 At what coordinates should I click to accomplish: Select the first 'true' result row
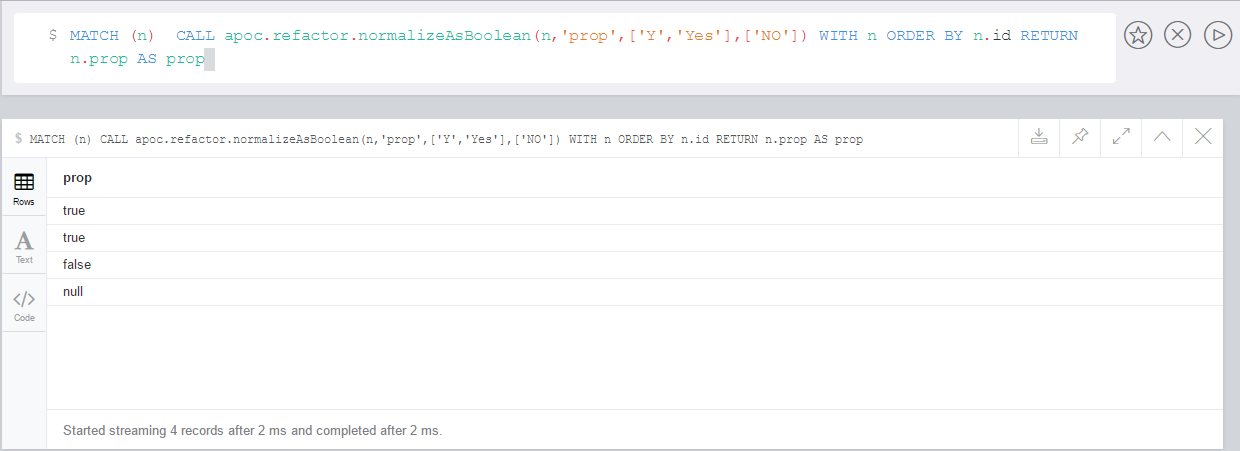pyautogui.click(x=634, y=211)
